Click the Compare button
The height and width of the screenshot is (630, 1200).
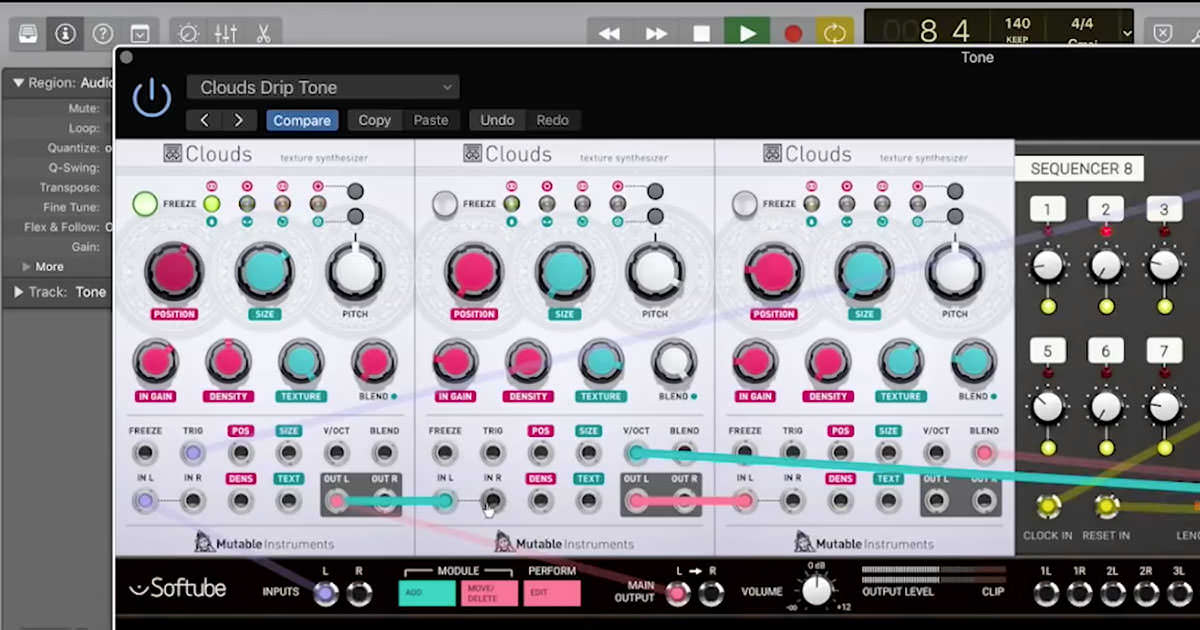[x=302, y=120]
